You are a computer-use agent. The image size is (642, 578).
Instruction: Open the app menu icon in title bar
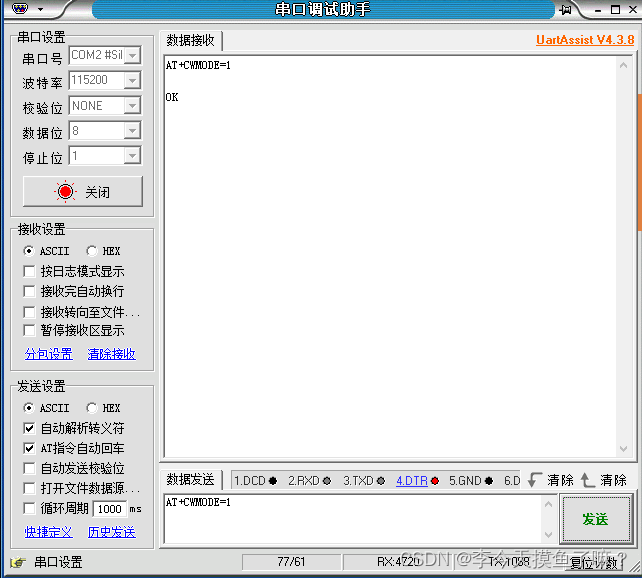20,8
